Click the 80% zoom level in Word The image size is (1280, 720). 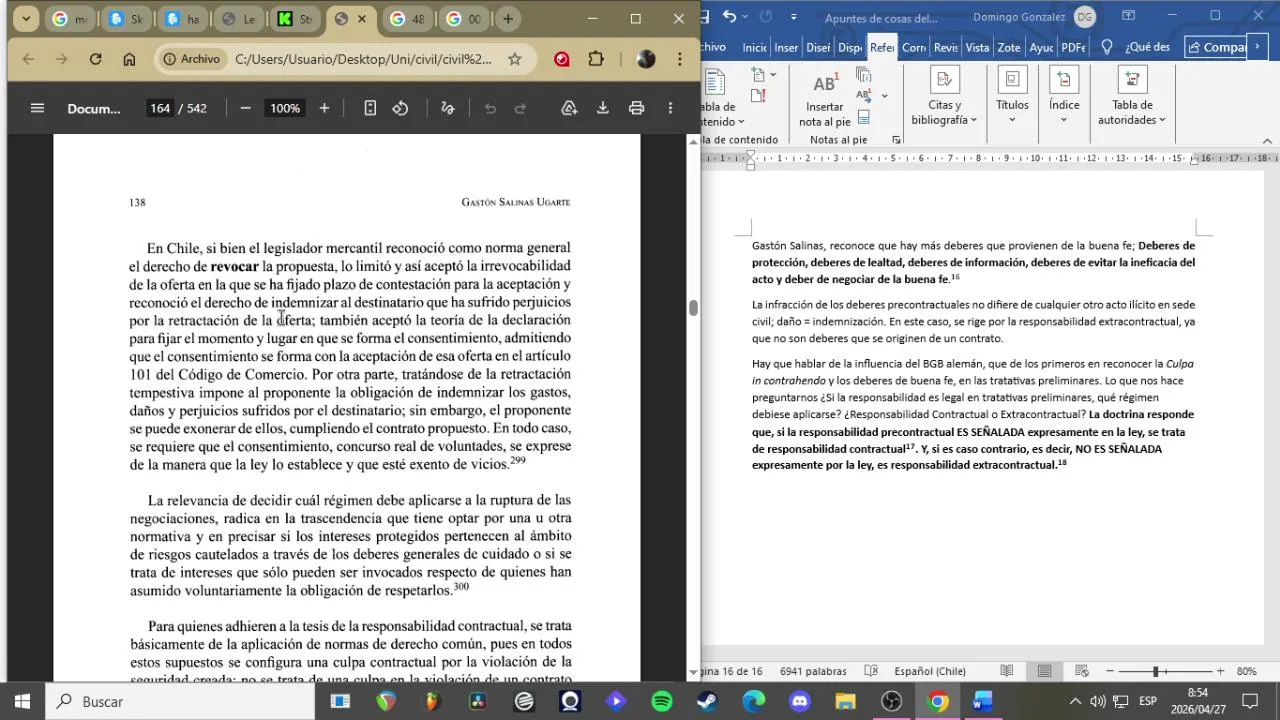pos(1246,671)
